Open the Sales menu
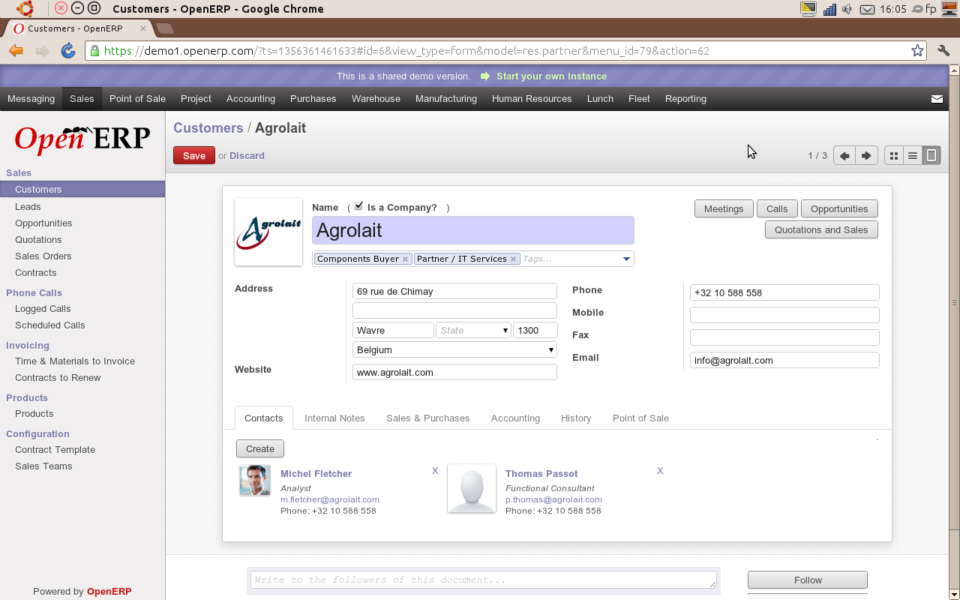960x600 pixels. tap(81, 99)
